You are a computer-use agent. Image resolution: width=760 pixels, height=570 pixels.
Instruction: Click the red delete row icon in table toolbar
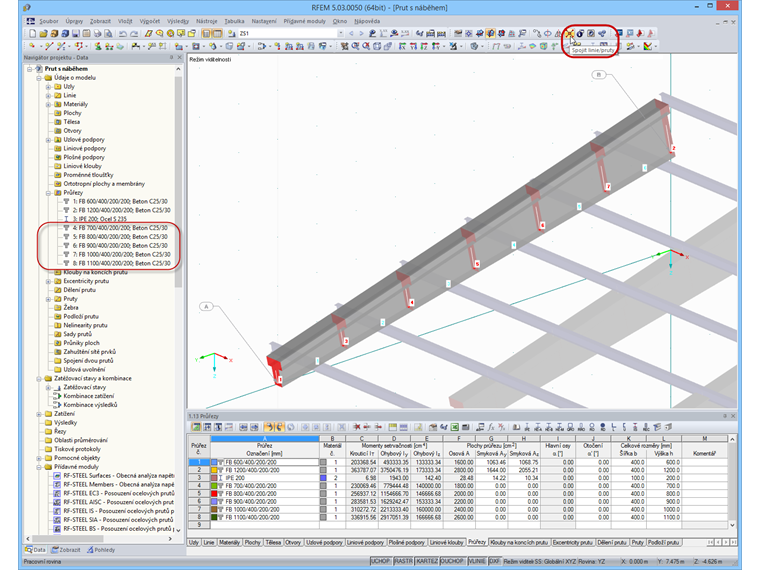(x=357, y=427)
